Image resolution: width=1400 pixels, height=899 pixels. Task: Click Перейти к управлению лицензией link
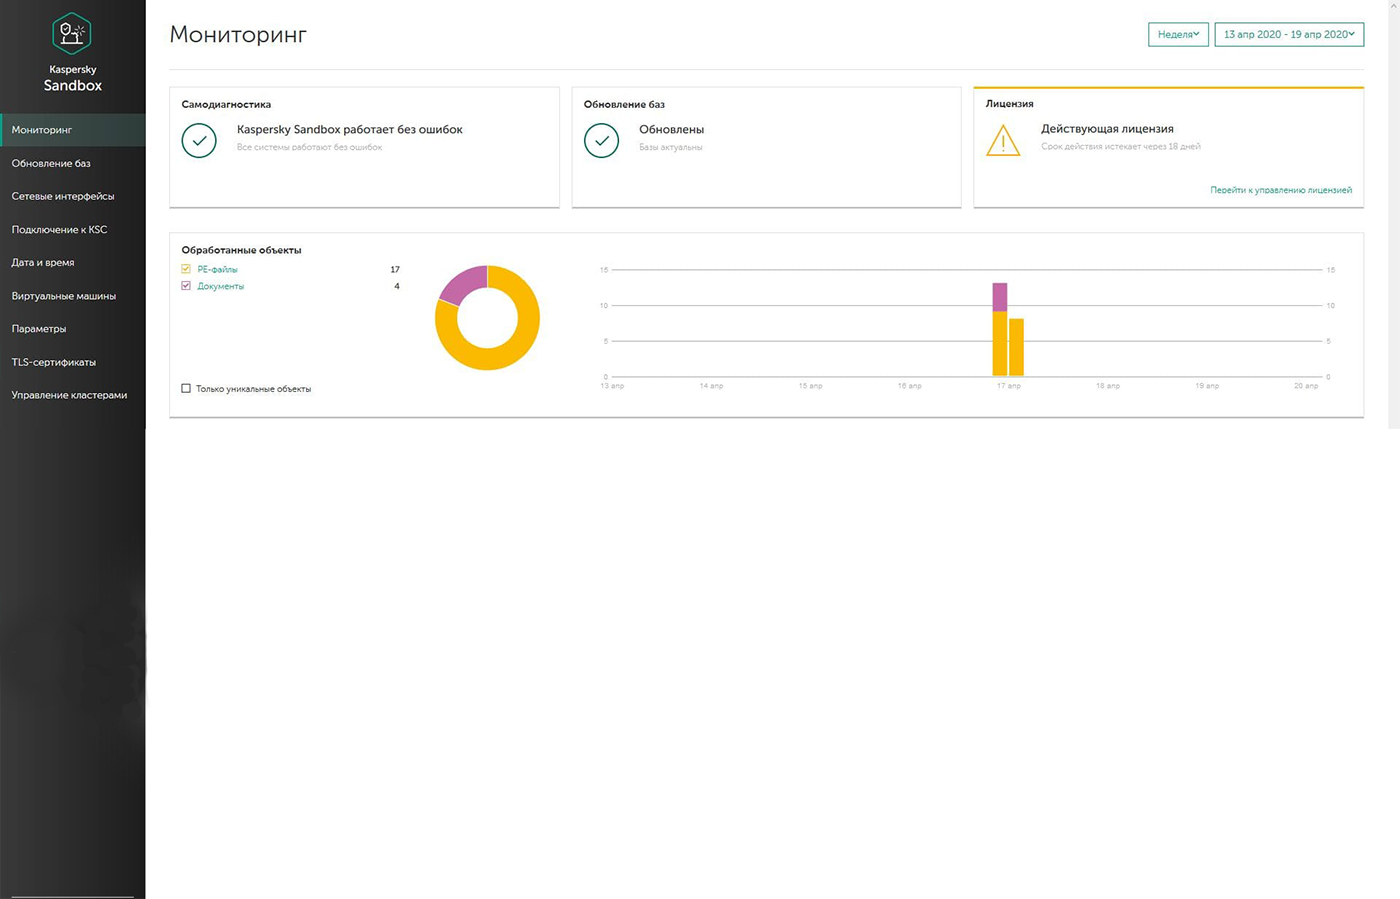coord(1280,190)
